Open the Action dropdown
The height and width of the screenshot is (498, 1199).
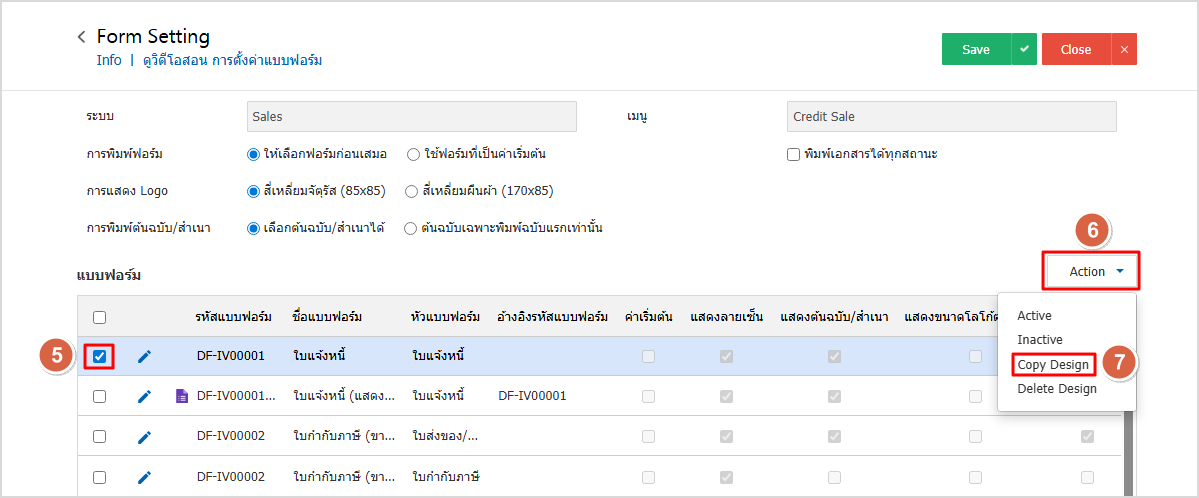point(1095,271)
